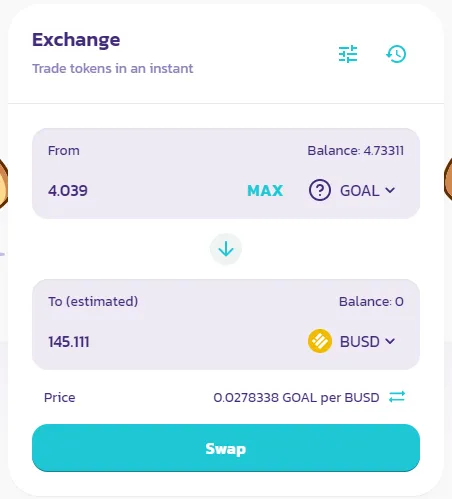Open the GOAL currency selector
This screenshot has height=499, width=452.
pos(352,190)
